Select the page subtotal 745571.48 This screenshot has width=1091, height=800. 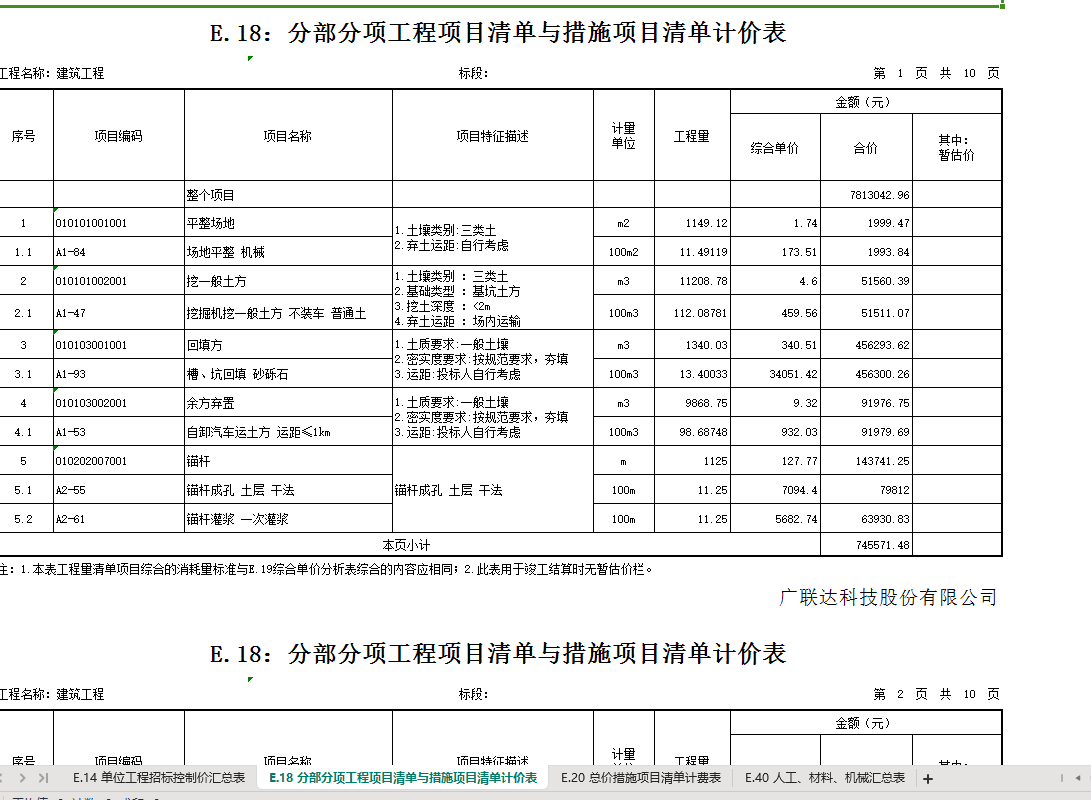(x=866, y=545)
